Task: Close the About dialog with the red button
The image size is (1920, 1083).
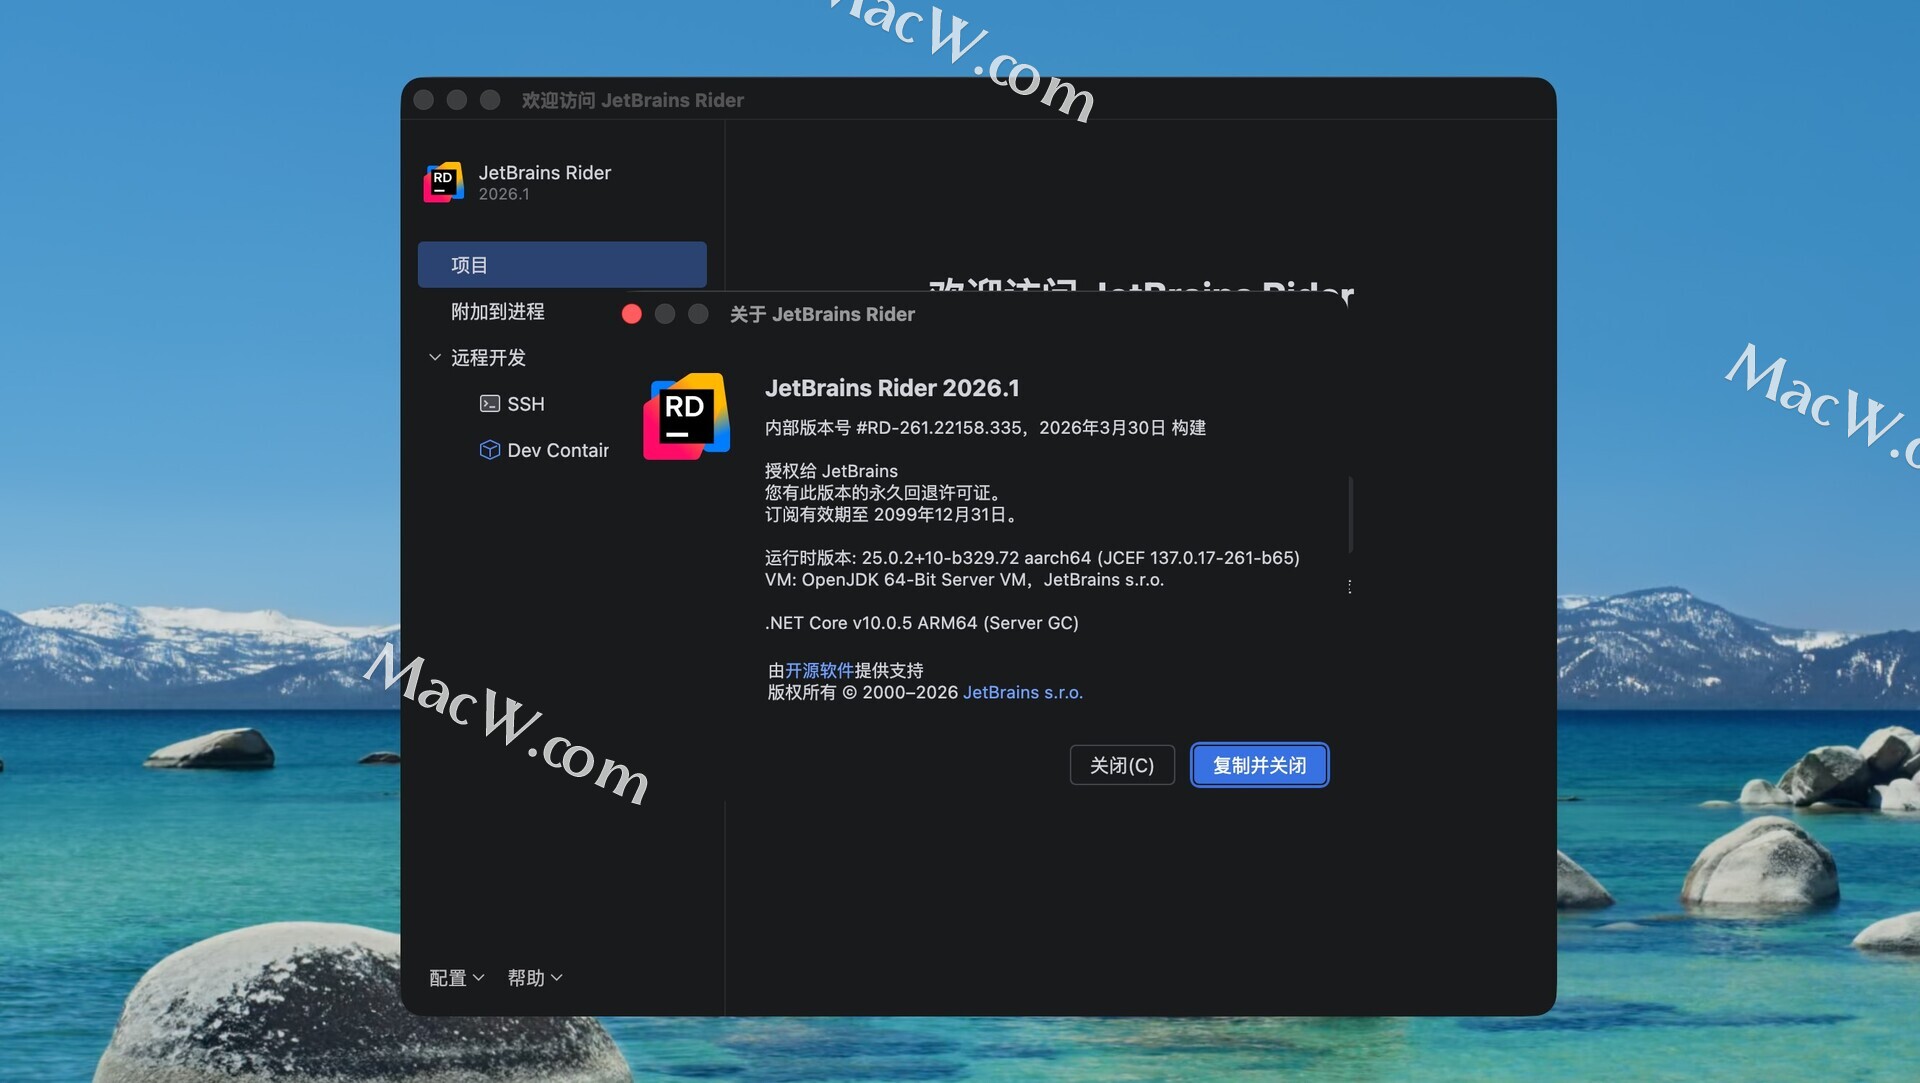Action: tap(631, 314)
